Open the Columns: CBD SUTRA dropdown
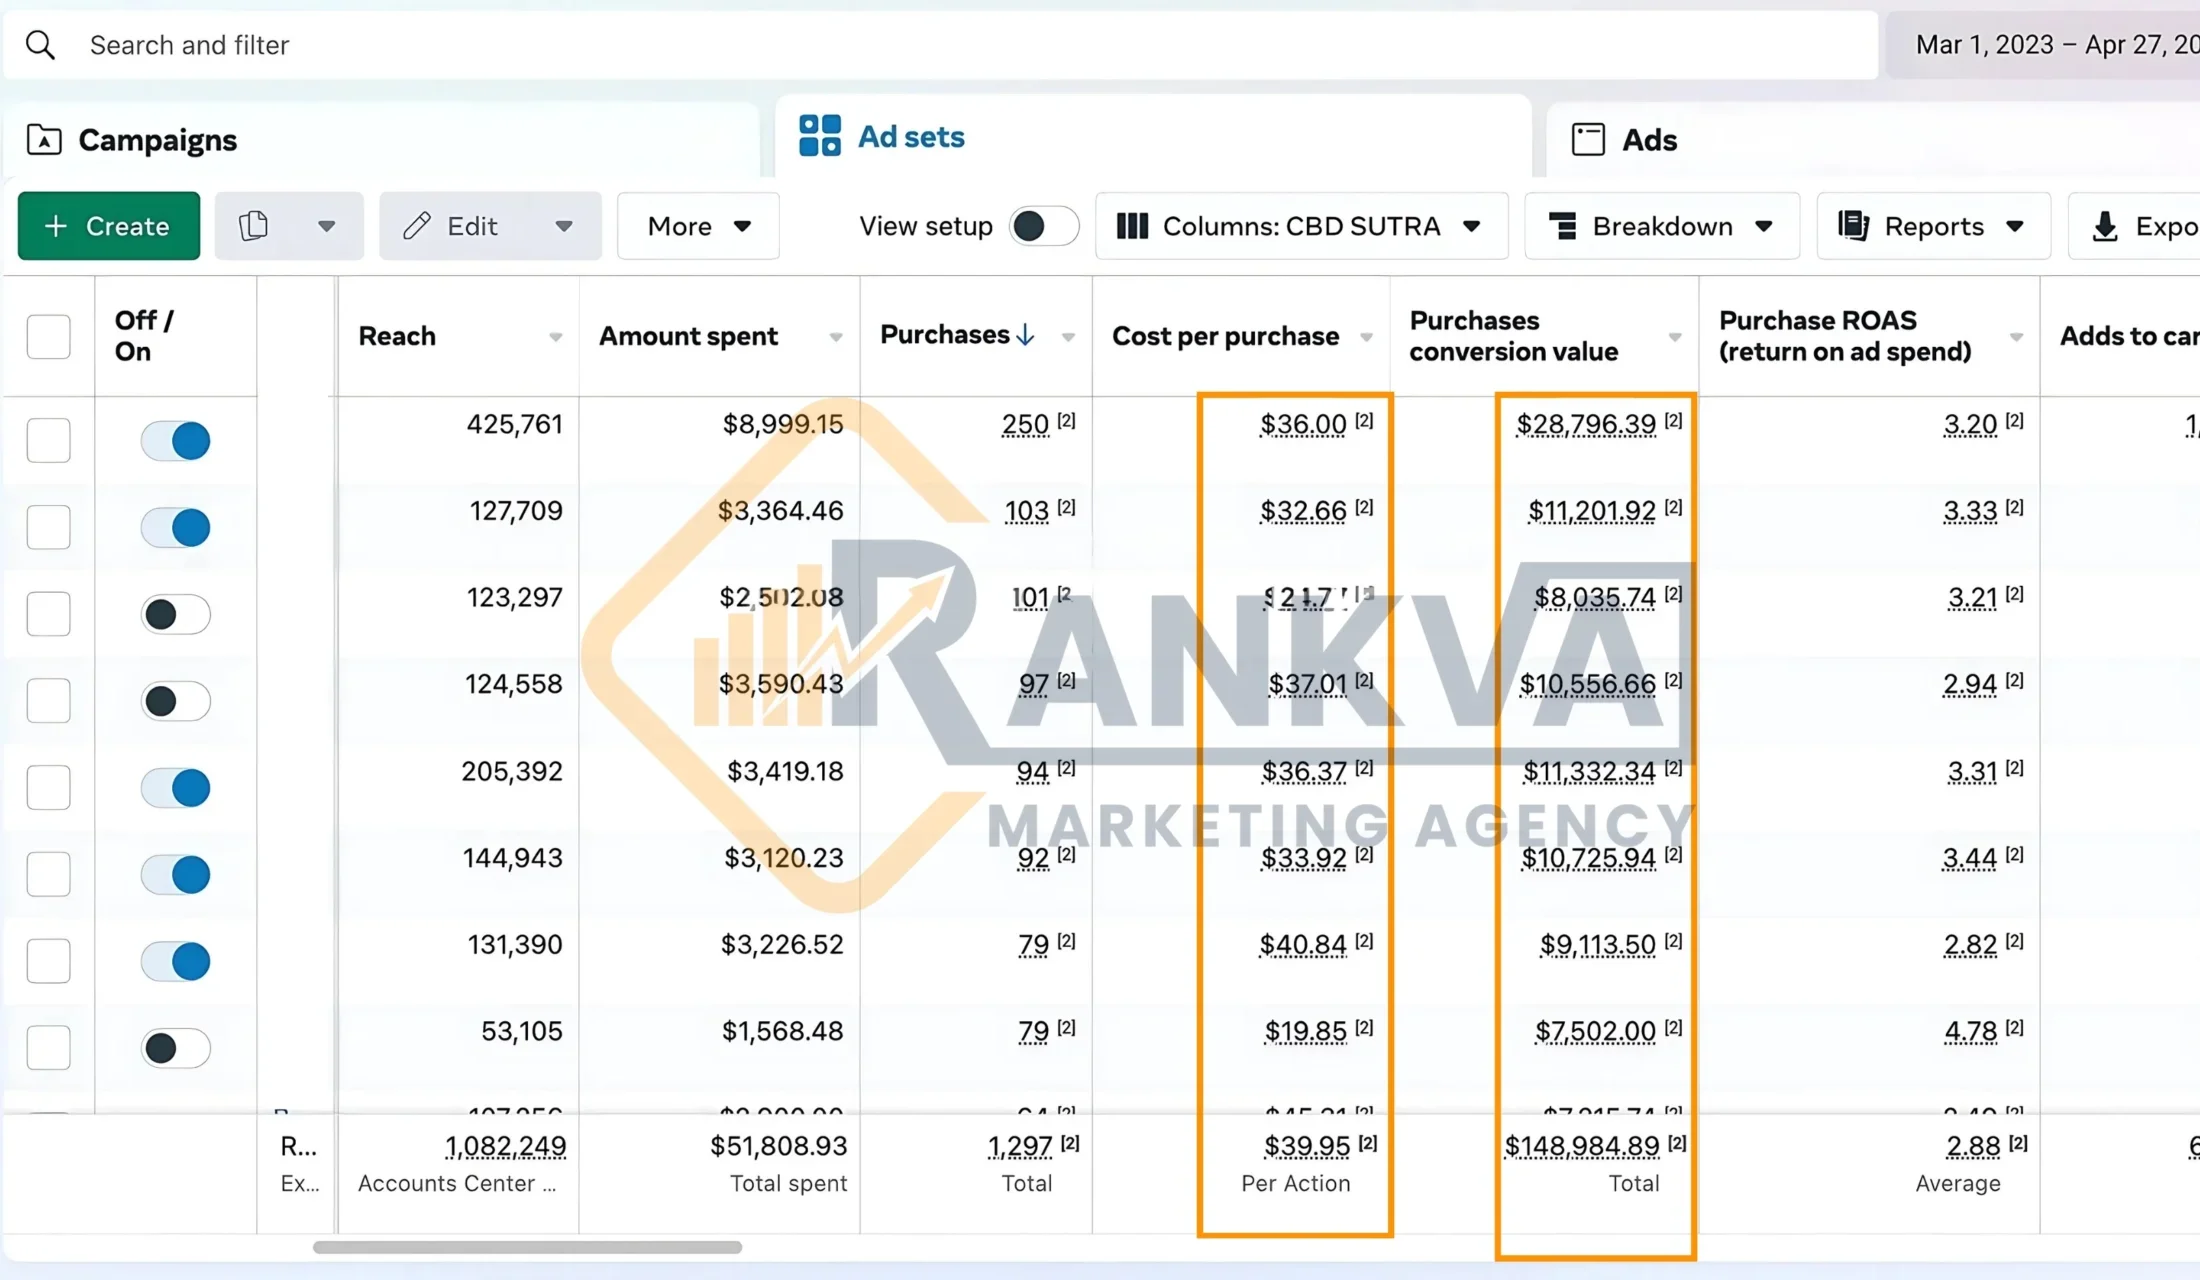Screen dimensions: 2200x1280 (x=1300, y=226)
